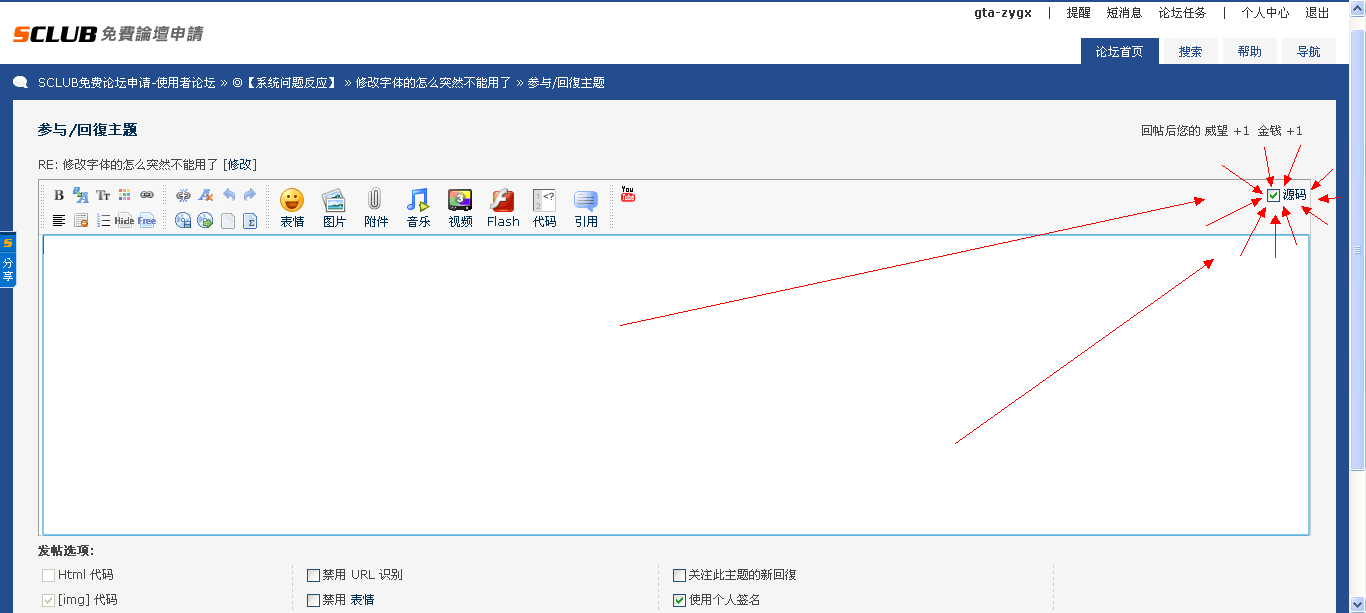The height and width of the screenshot is (613, 1366).
Task: Open 论坛任务 link
Action: [x=1182, y=13]
